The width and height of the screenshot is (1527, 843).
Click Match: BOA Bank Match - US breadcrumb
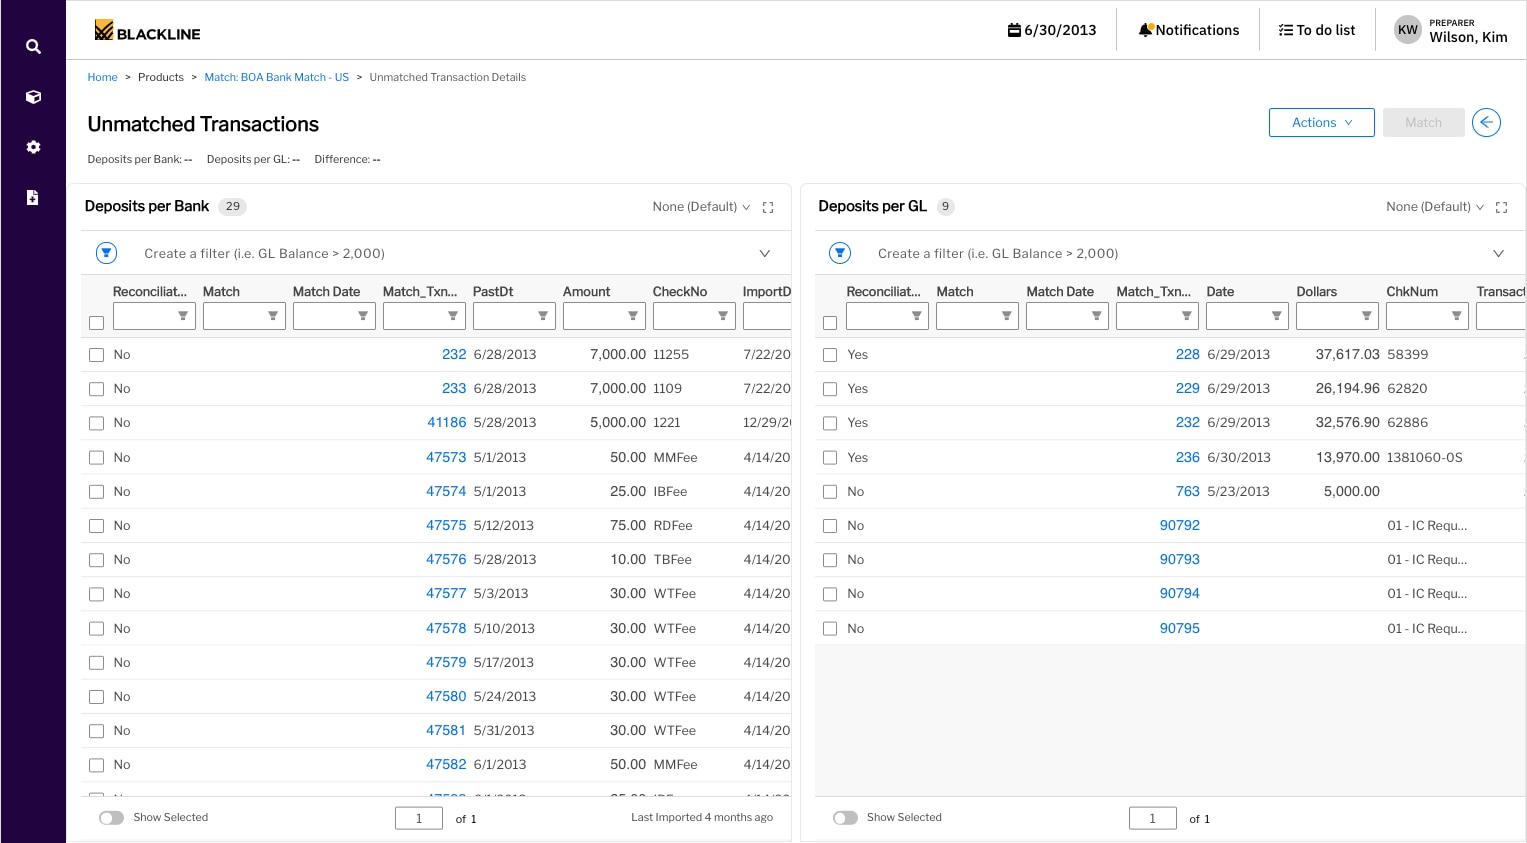coord(276,77)
